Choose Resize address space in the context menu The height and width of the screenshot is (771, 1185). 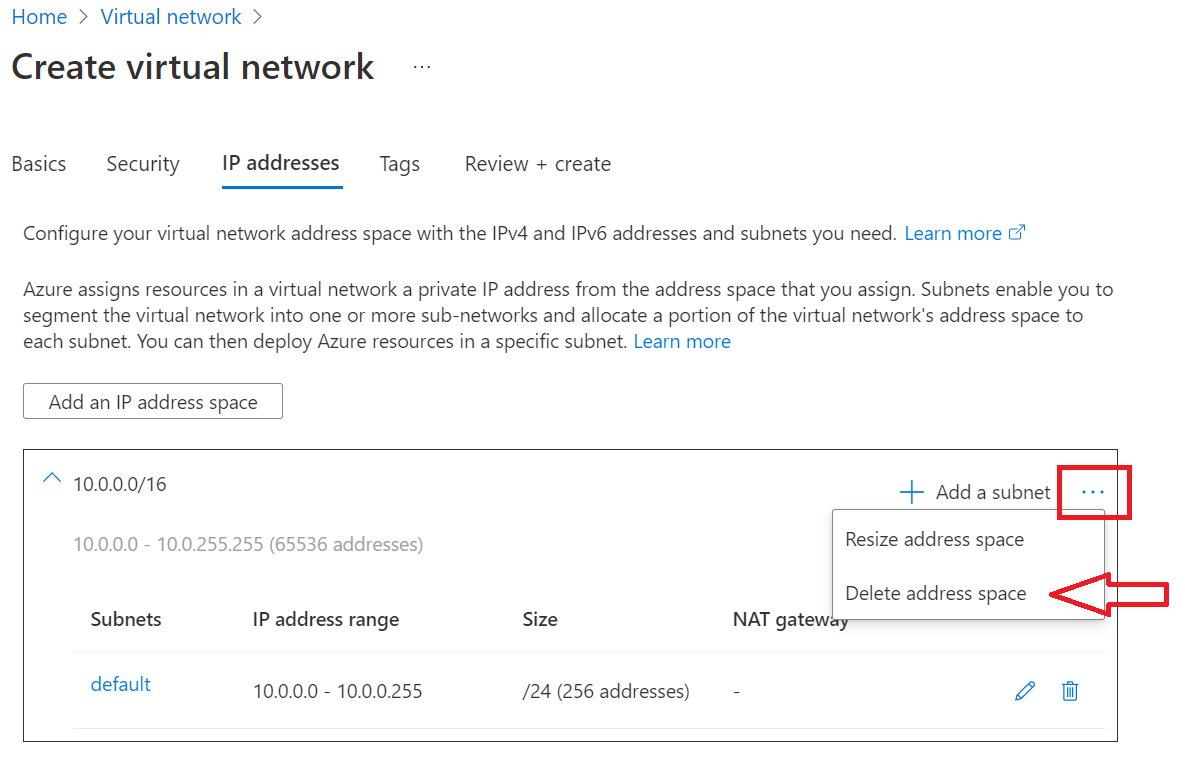(x=933, y=539)
